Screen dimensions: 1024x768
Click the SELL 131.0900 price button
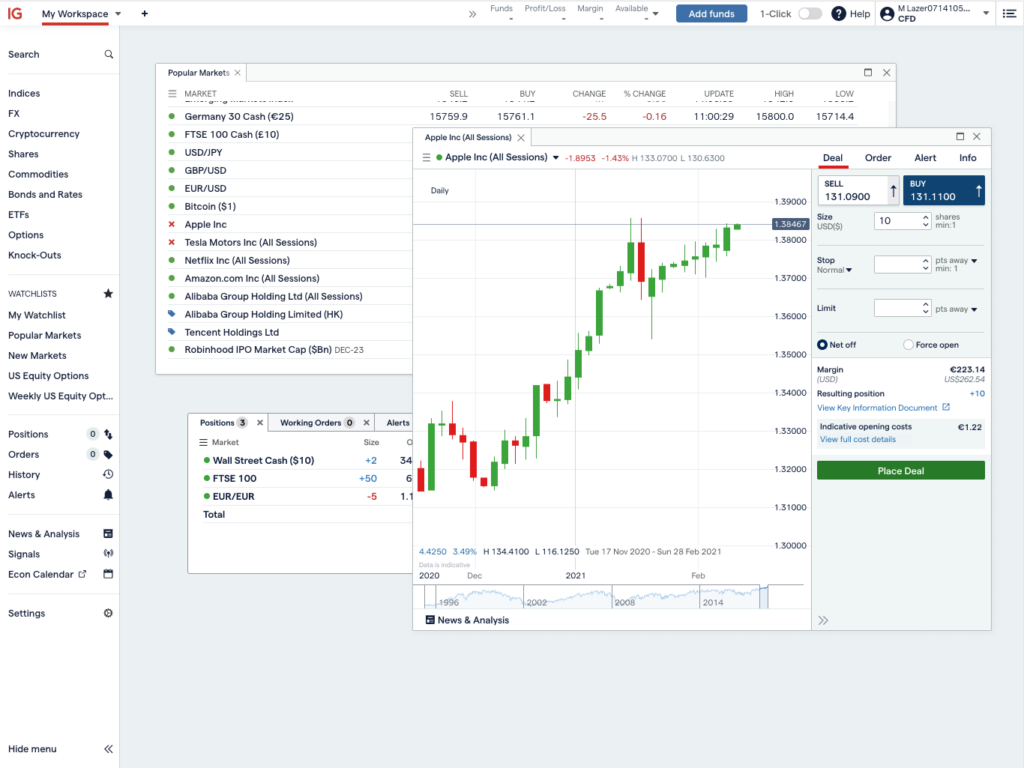[x=859, y=191]
